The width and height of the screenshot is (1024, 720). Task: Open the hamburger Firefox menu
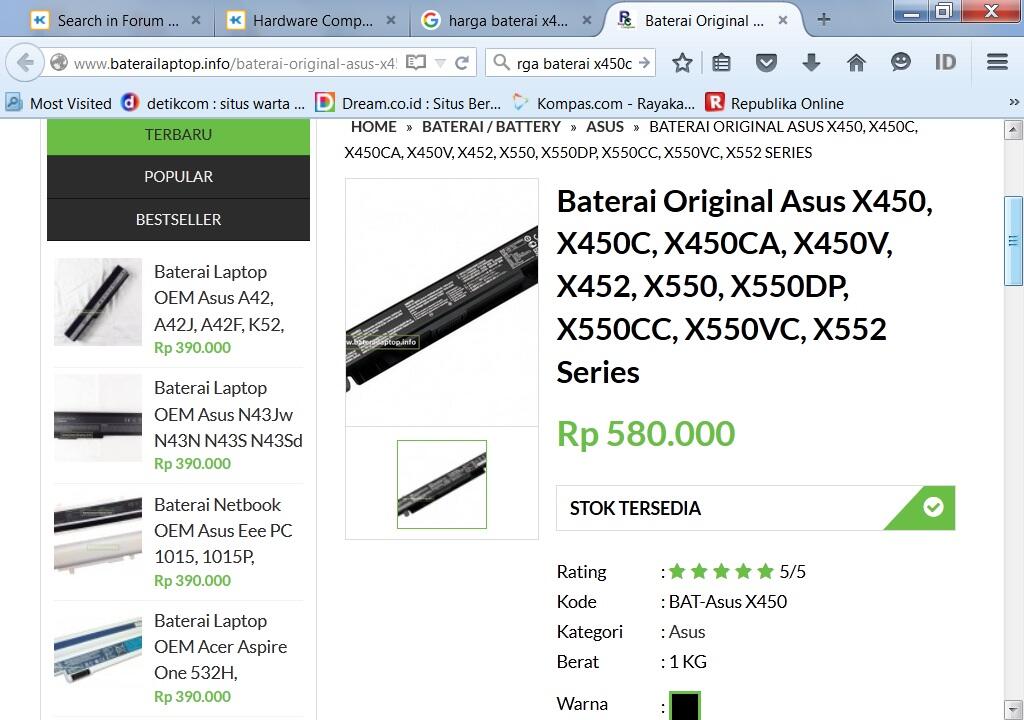pyautogui.click(x=997, y=62)
